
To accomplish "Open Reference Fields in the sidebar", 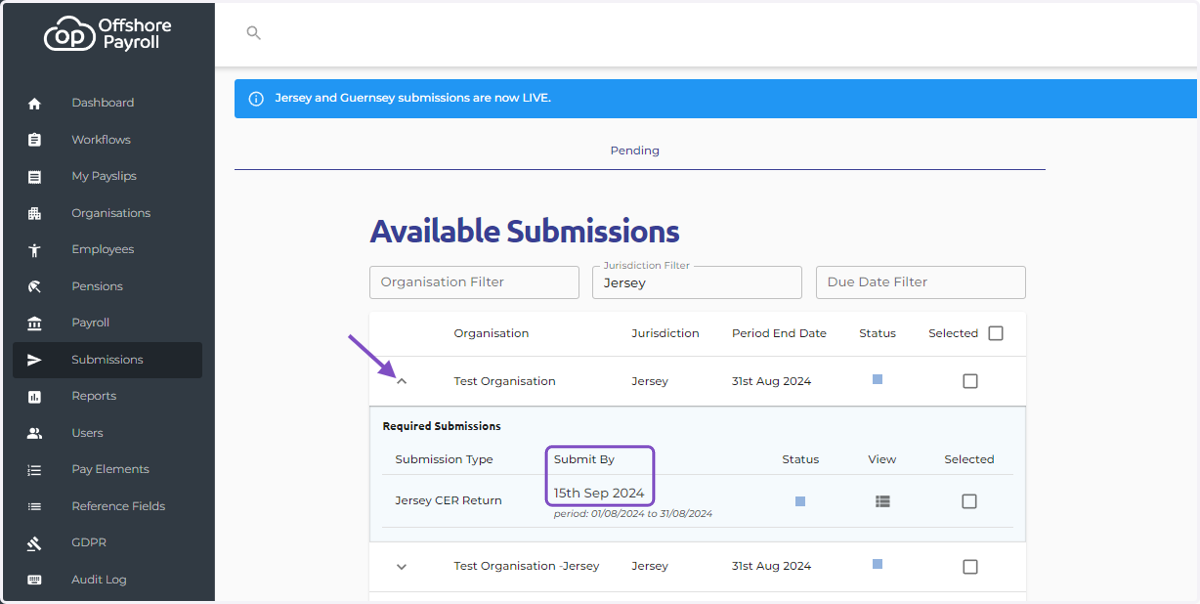I will (x=107, y=506).
